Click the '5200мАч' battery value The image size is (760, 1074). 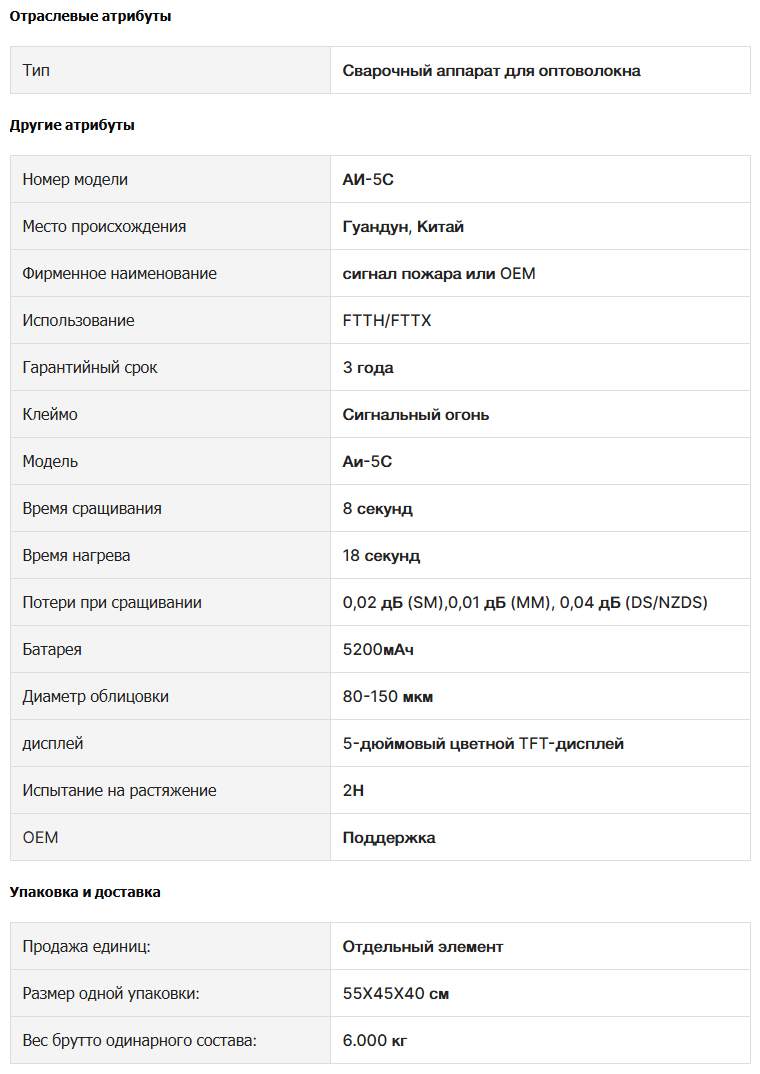[378, 649]
